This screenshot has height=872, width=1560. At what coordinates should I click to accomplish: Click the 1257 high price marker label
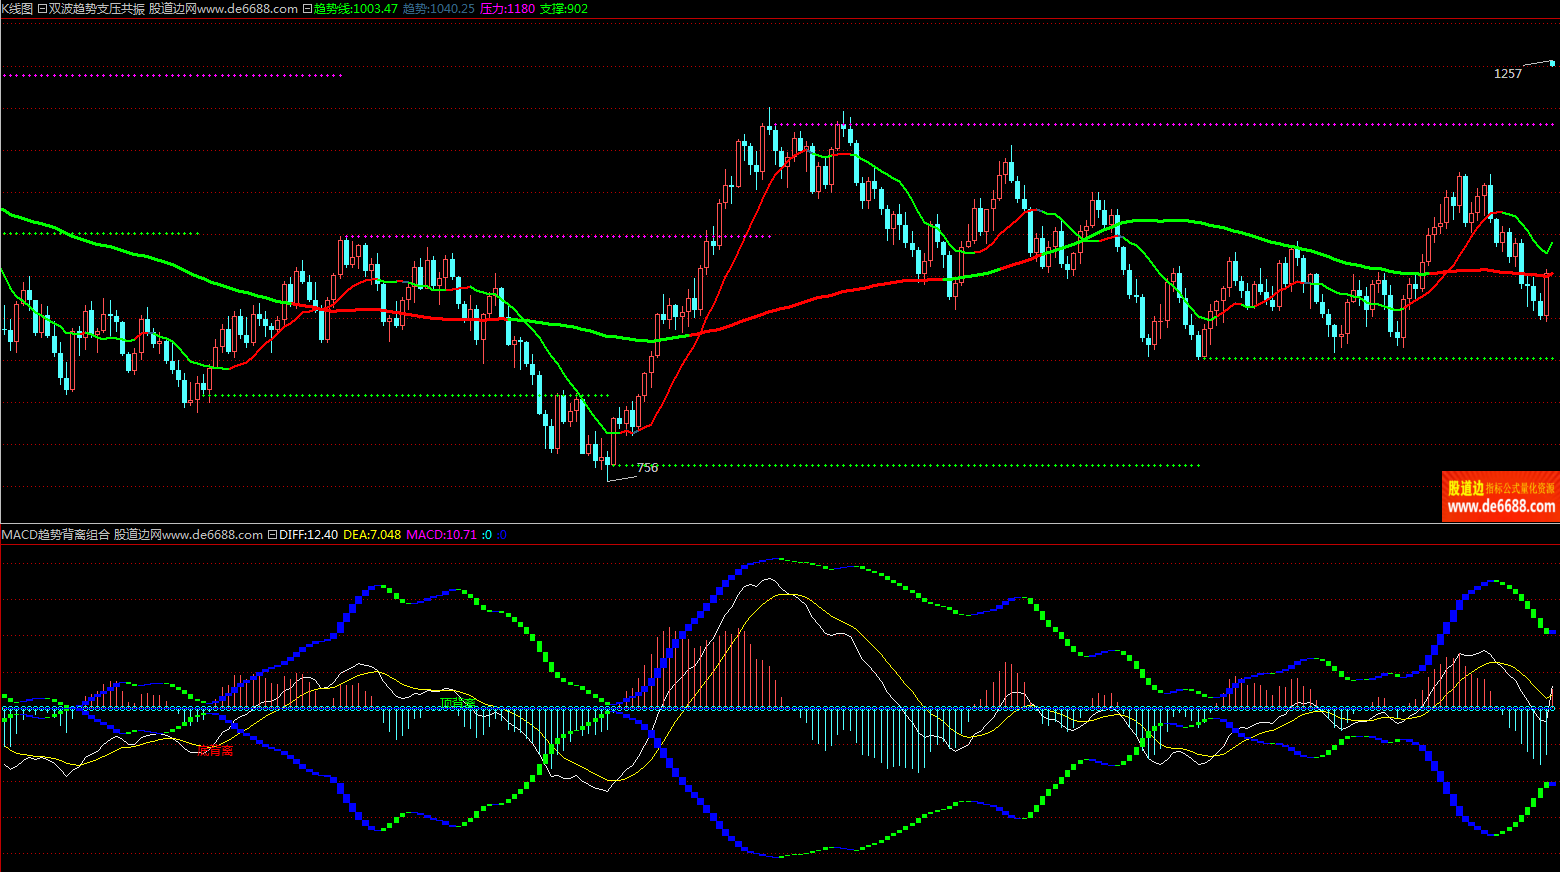(x=1507, y=74)
